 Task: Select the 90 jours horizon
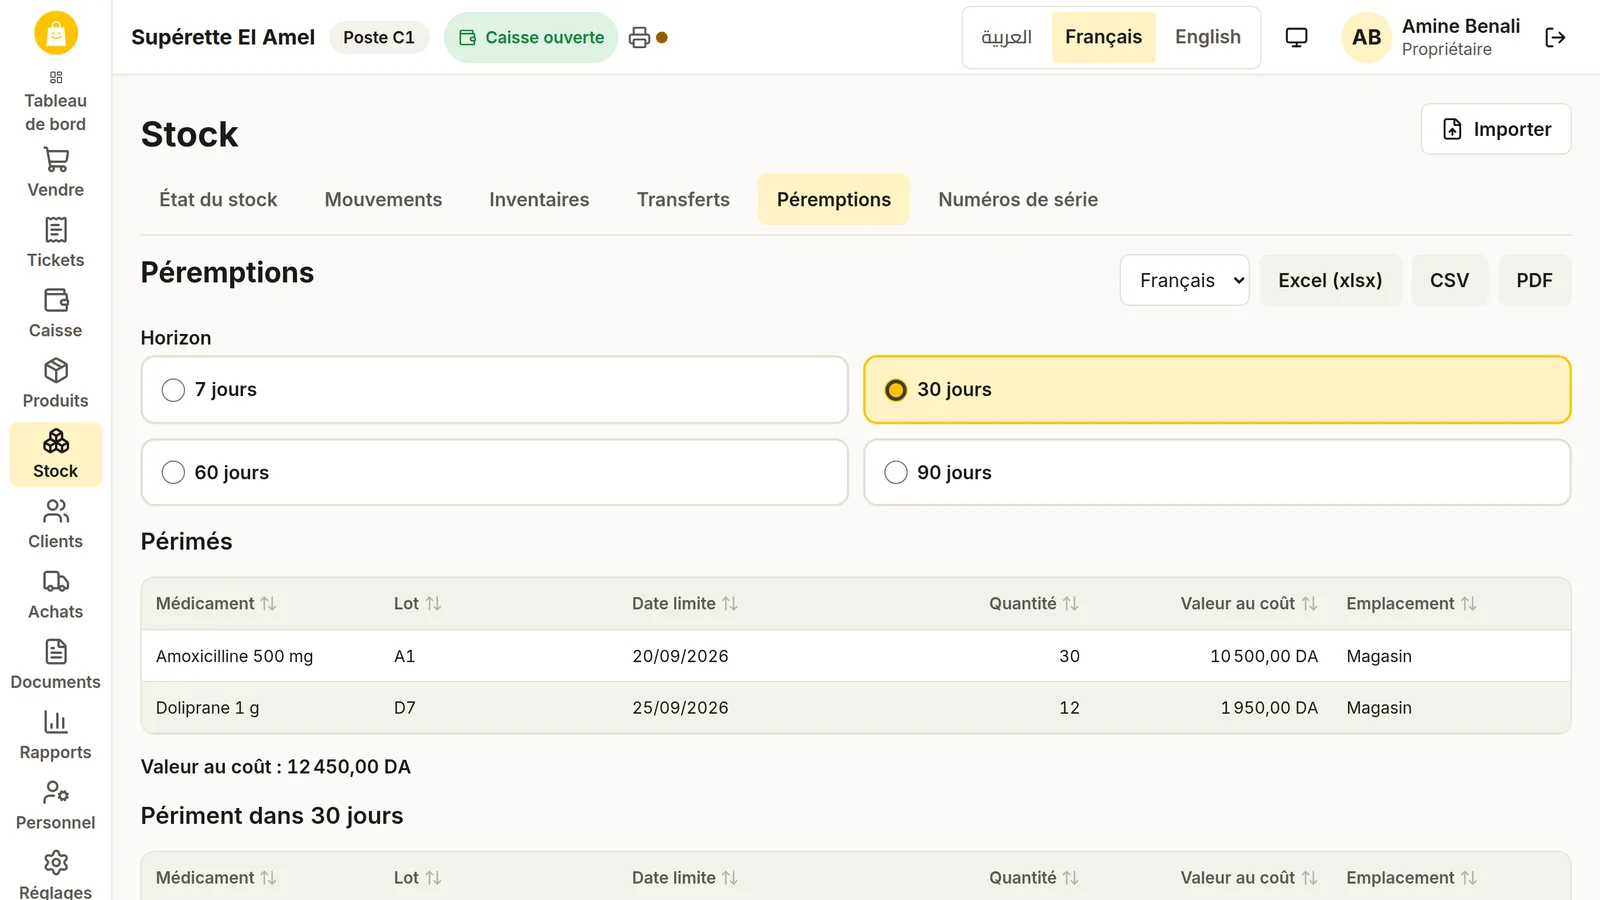tap(1217, 472)
